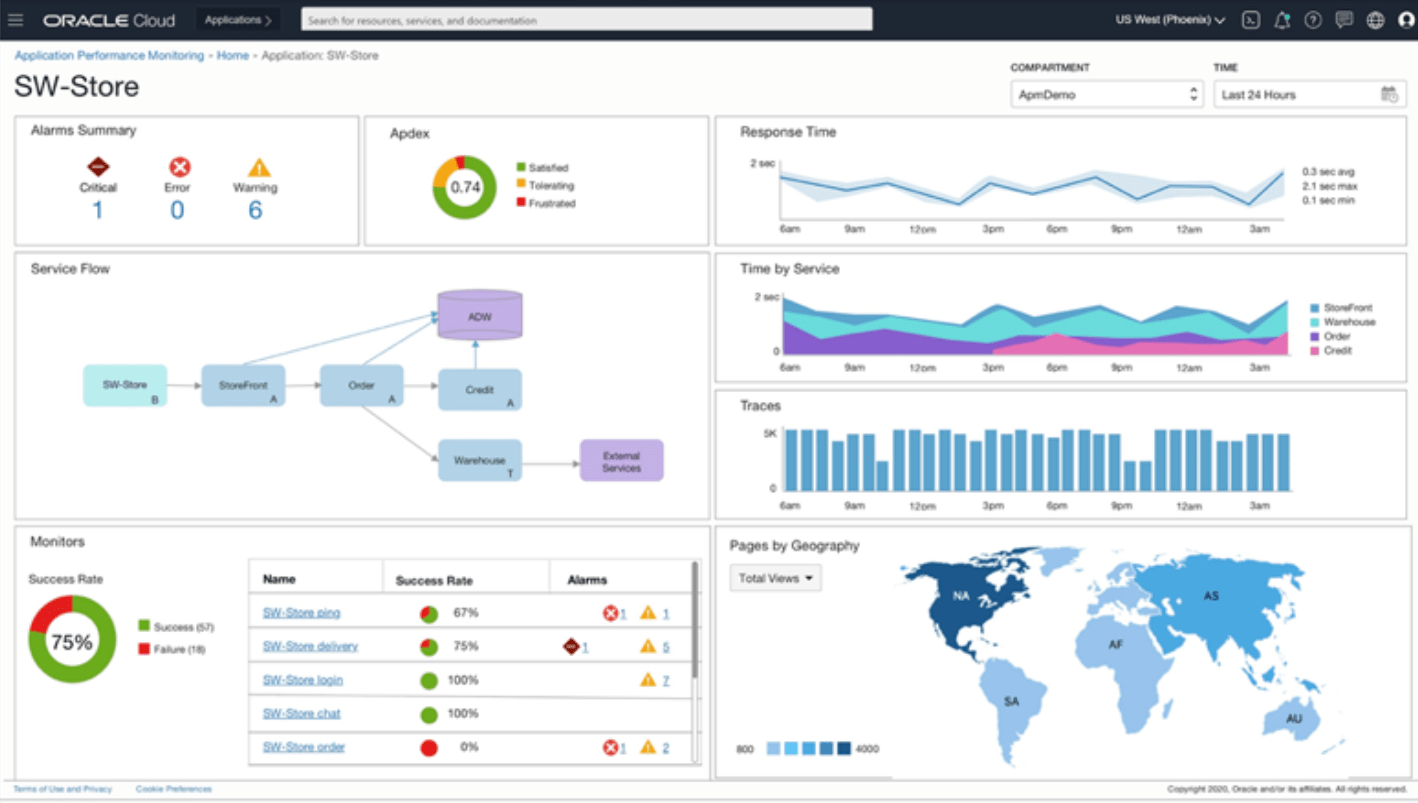Expand the US West (Phoenix) region selector
This screenshot has height=803, width=1418.
(1165, 19)
